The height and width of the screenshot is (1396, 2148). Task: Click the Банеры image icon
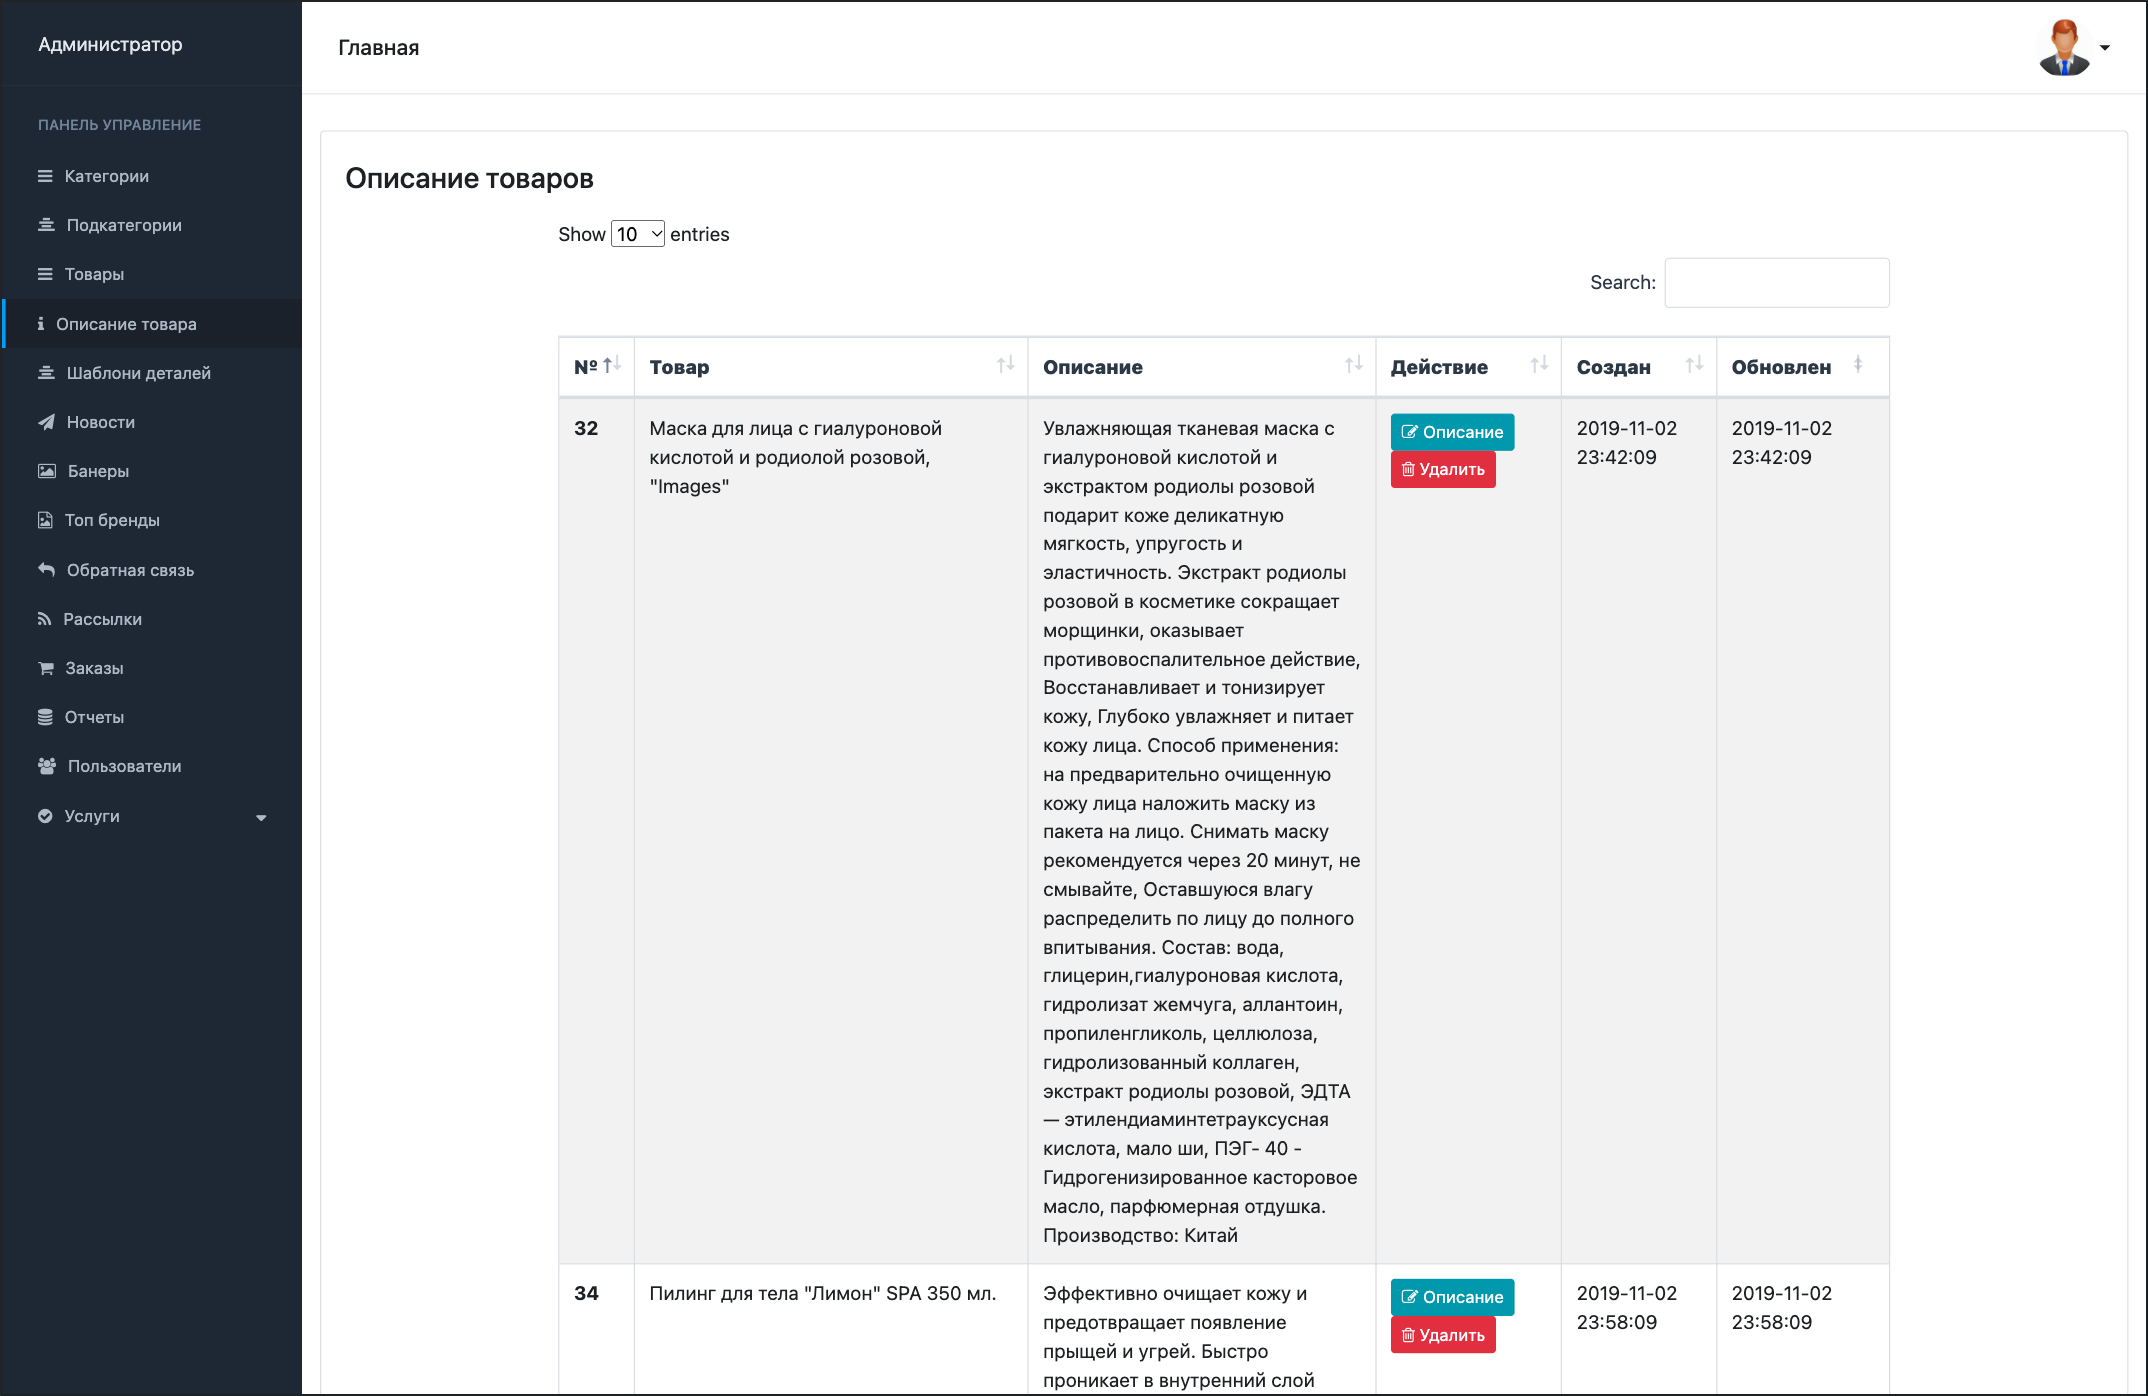coord(47,471)
